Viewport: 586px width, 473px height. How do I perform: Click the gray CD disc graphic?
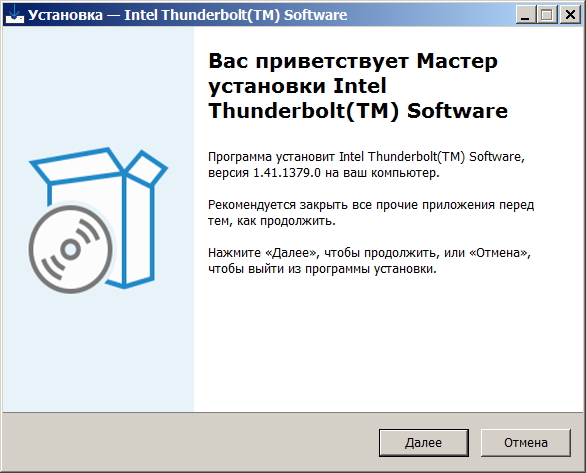point(71,249)
